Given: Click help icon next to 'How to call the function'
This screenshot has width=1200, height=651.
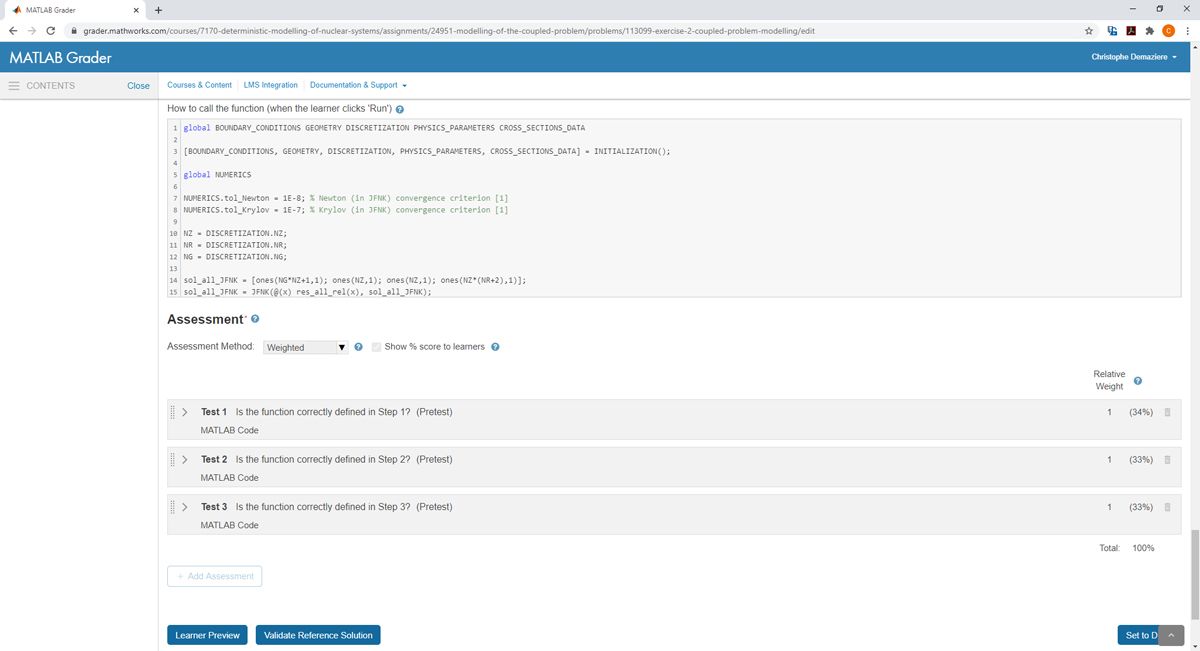Looking at the screenshot, I should coord(399,109).
